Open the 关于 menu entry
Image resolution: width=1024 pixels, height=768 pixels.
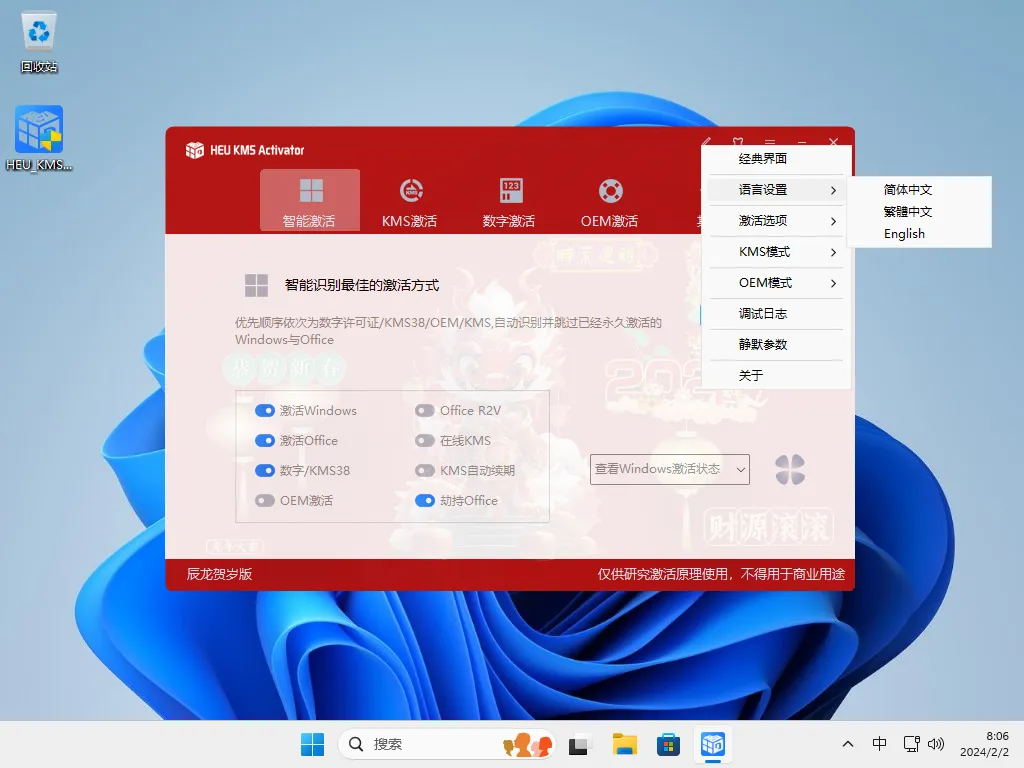pyautogui.click(x=776, y=376)
